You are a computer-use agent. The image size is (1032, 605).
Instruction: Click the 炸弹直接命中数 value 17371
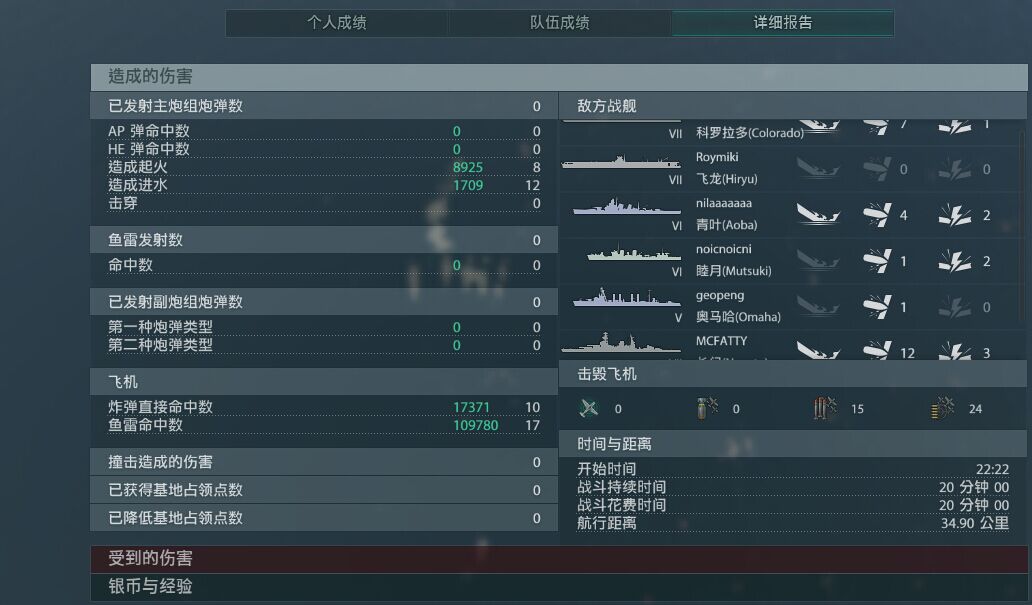coord(471,408)
